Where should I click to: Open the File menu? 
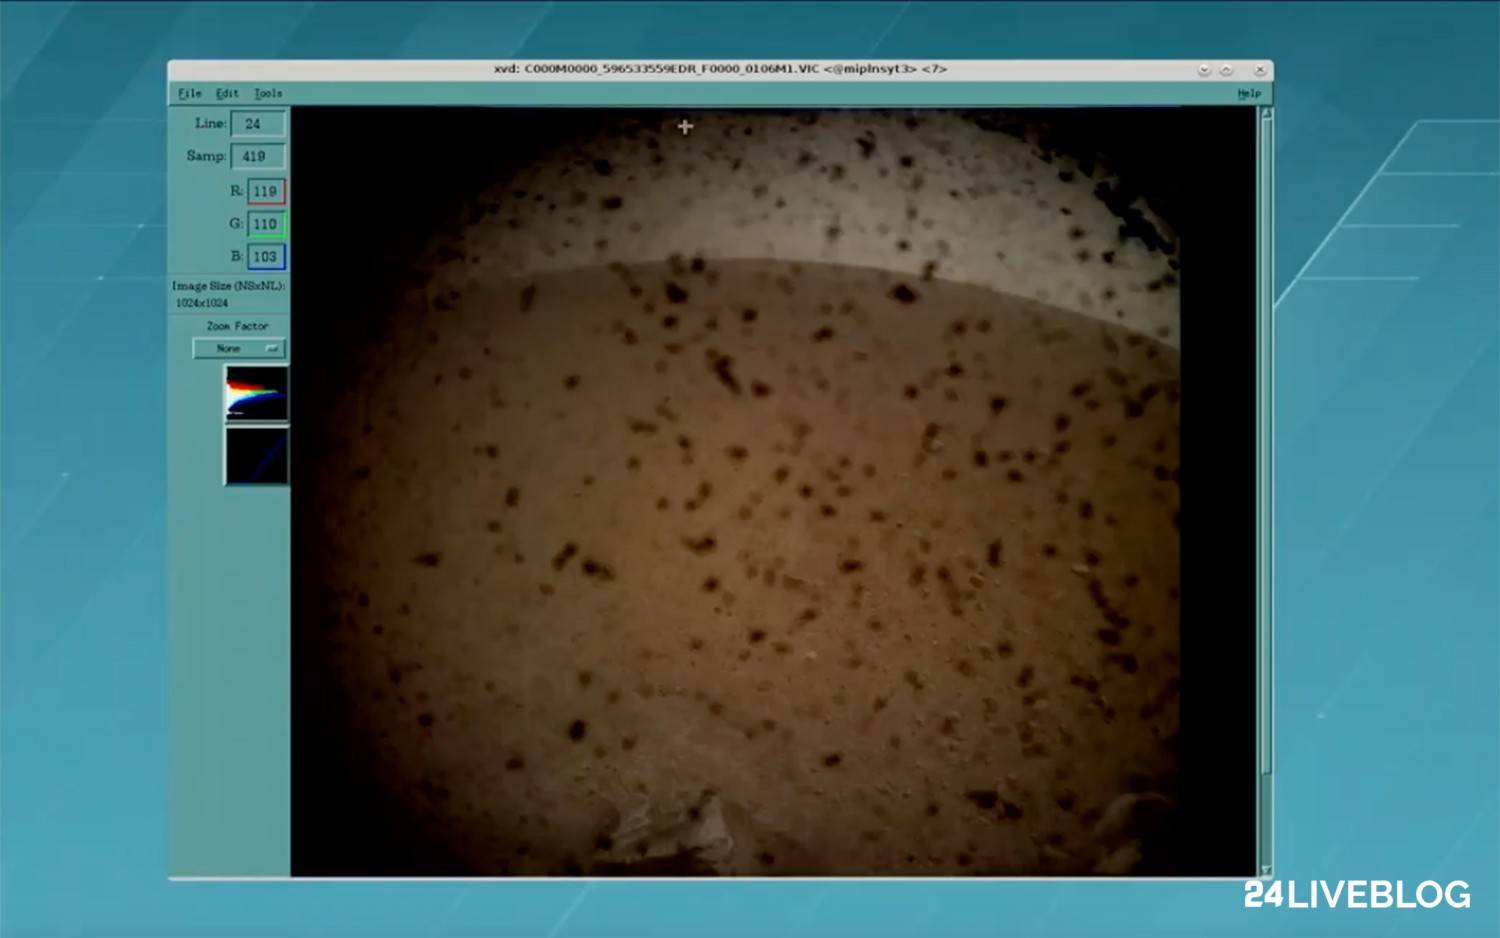[190, 93]
